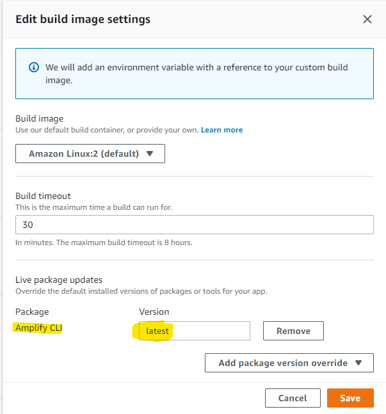Close the Edit build image settings dialog
Image resolution: width=386 pixels, height=414 pixels.
pos(367,19)
